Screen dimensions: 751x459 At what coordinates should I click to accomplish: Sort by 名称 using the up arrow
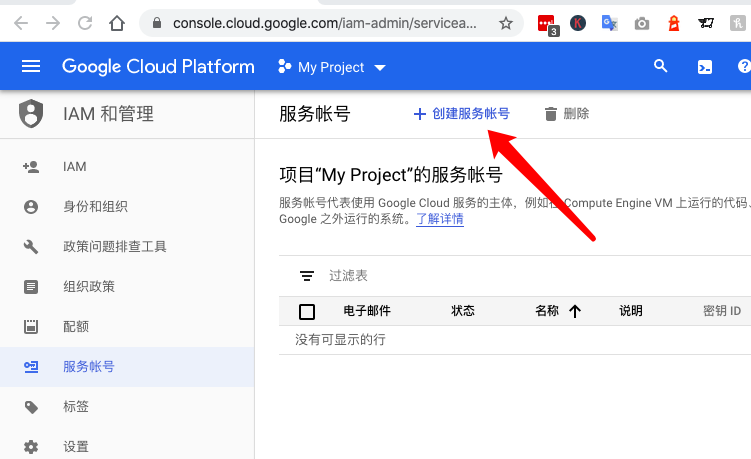(x=575, y=311)
